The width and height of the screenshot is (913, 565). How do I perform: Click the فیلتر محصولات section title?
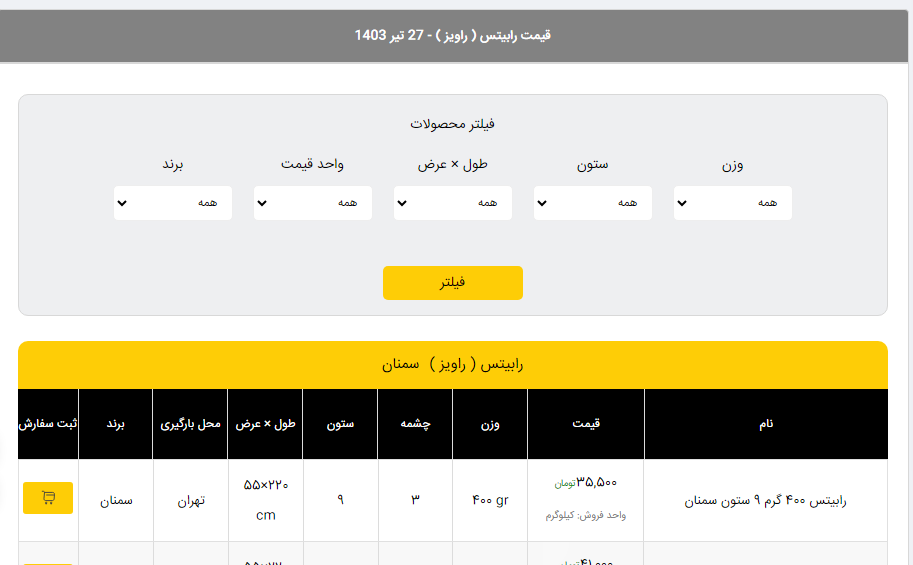[452, 124]
